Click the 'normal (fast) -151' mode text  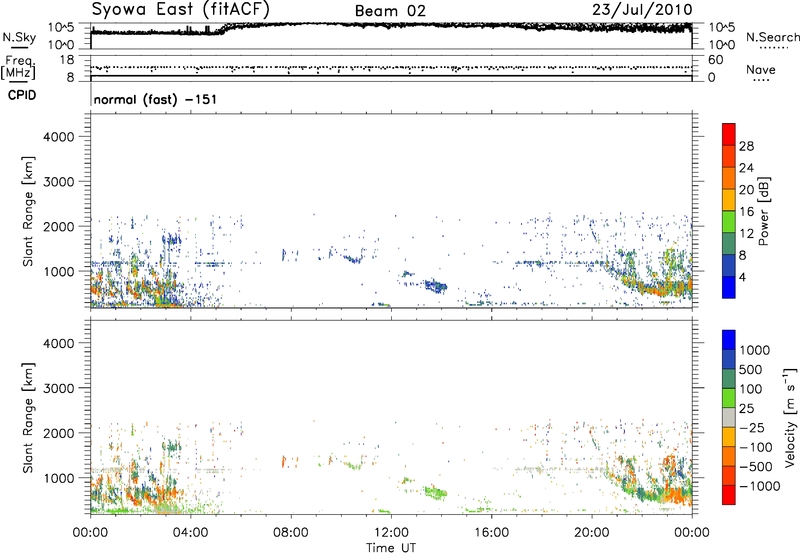tap(155, 99)
